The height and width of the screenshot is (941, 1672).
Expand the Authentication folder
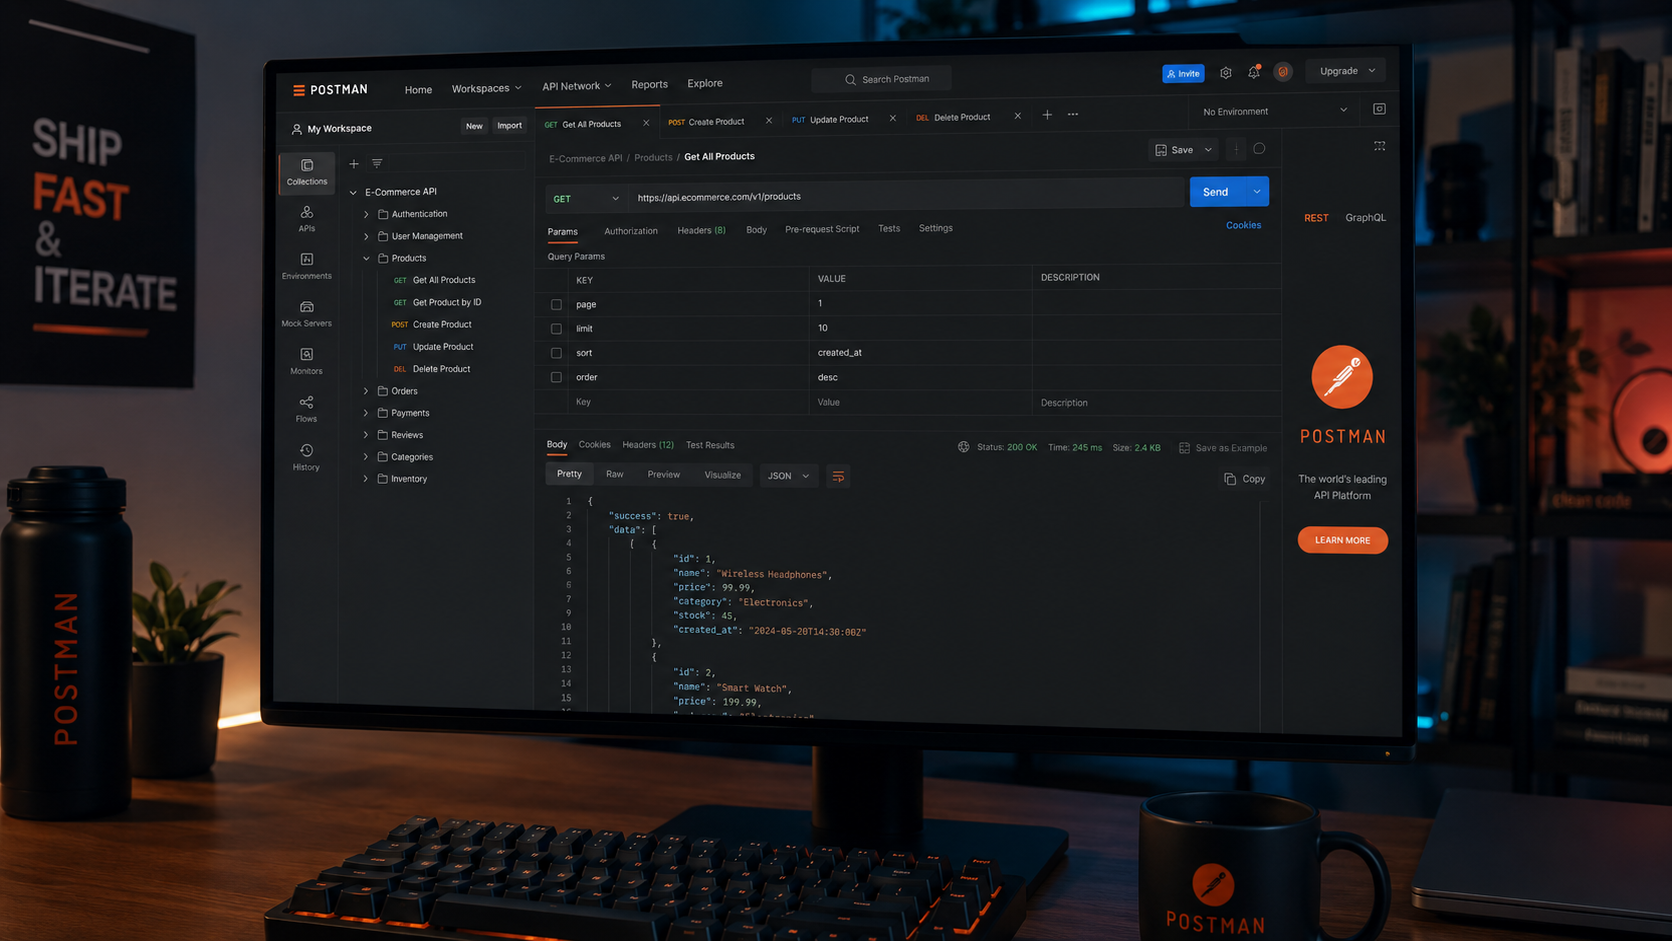pos(366,214)
